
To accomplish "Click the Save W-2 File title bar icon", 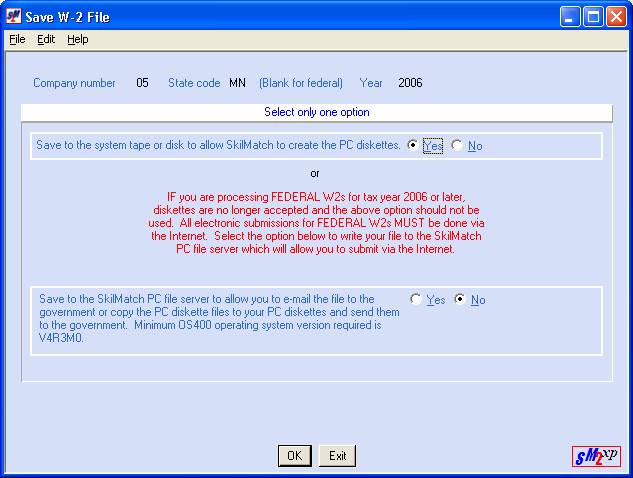I will 14,17.
